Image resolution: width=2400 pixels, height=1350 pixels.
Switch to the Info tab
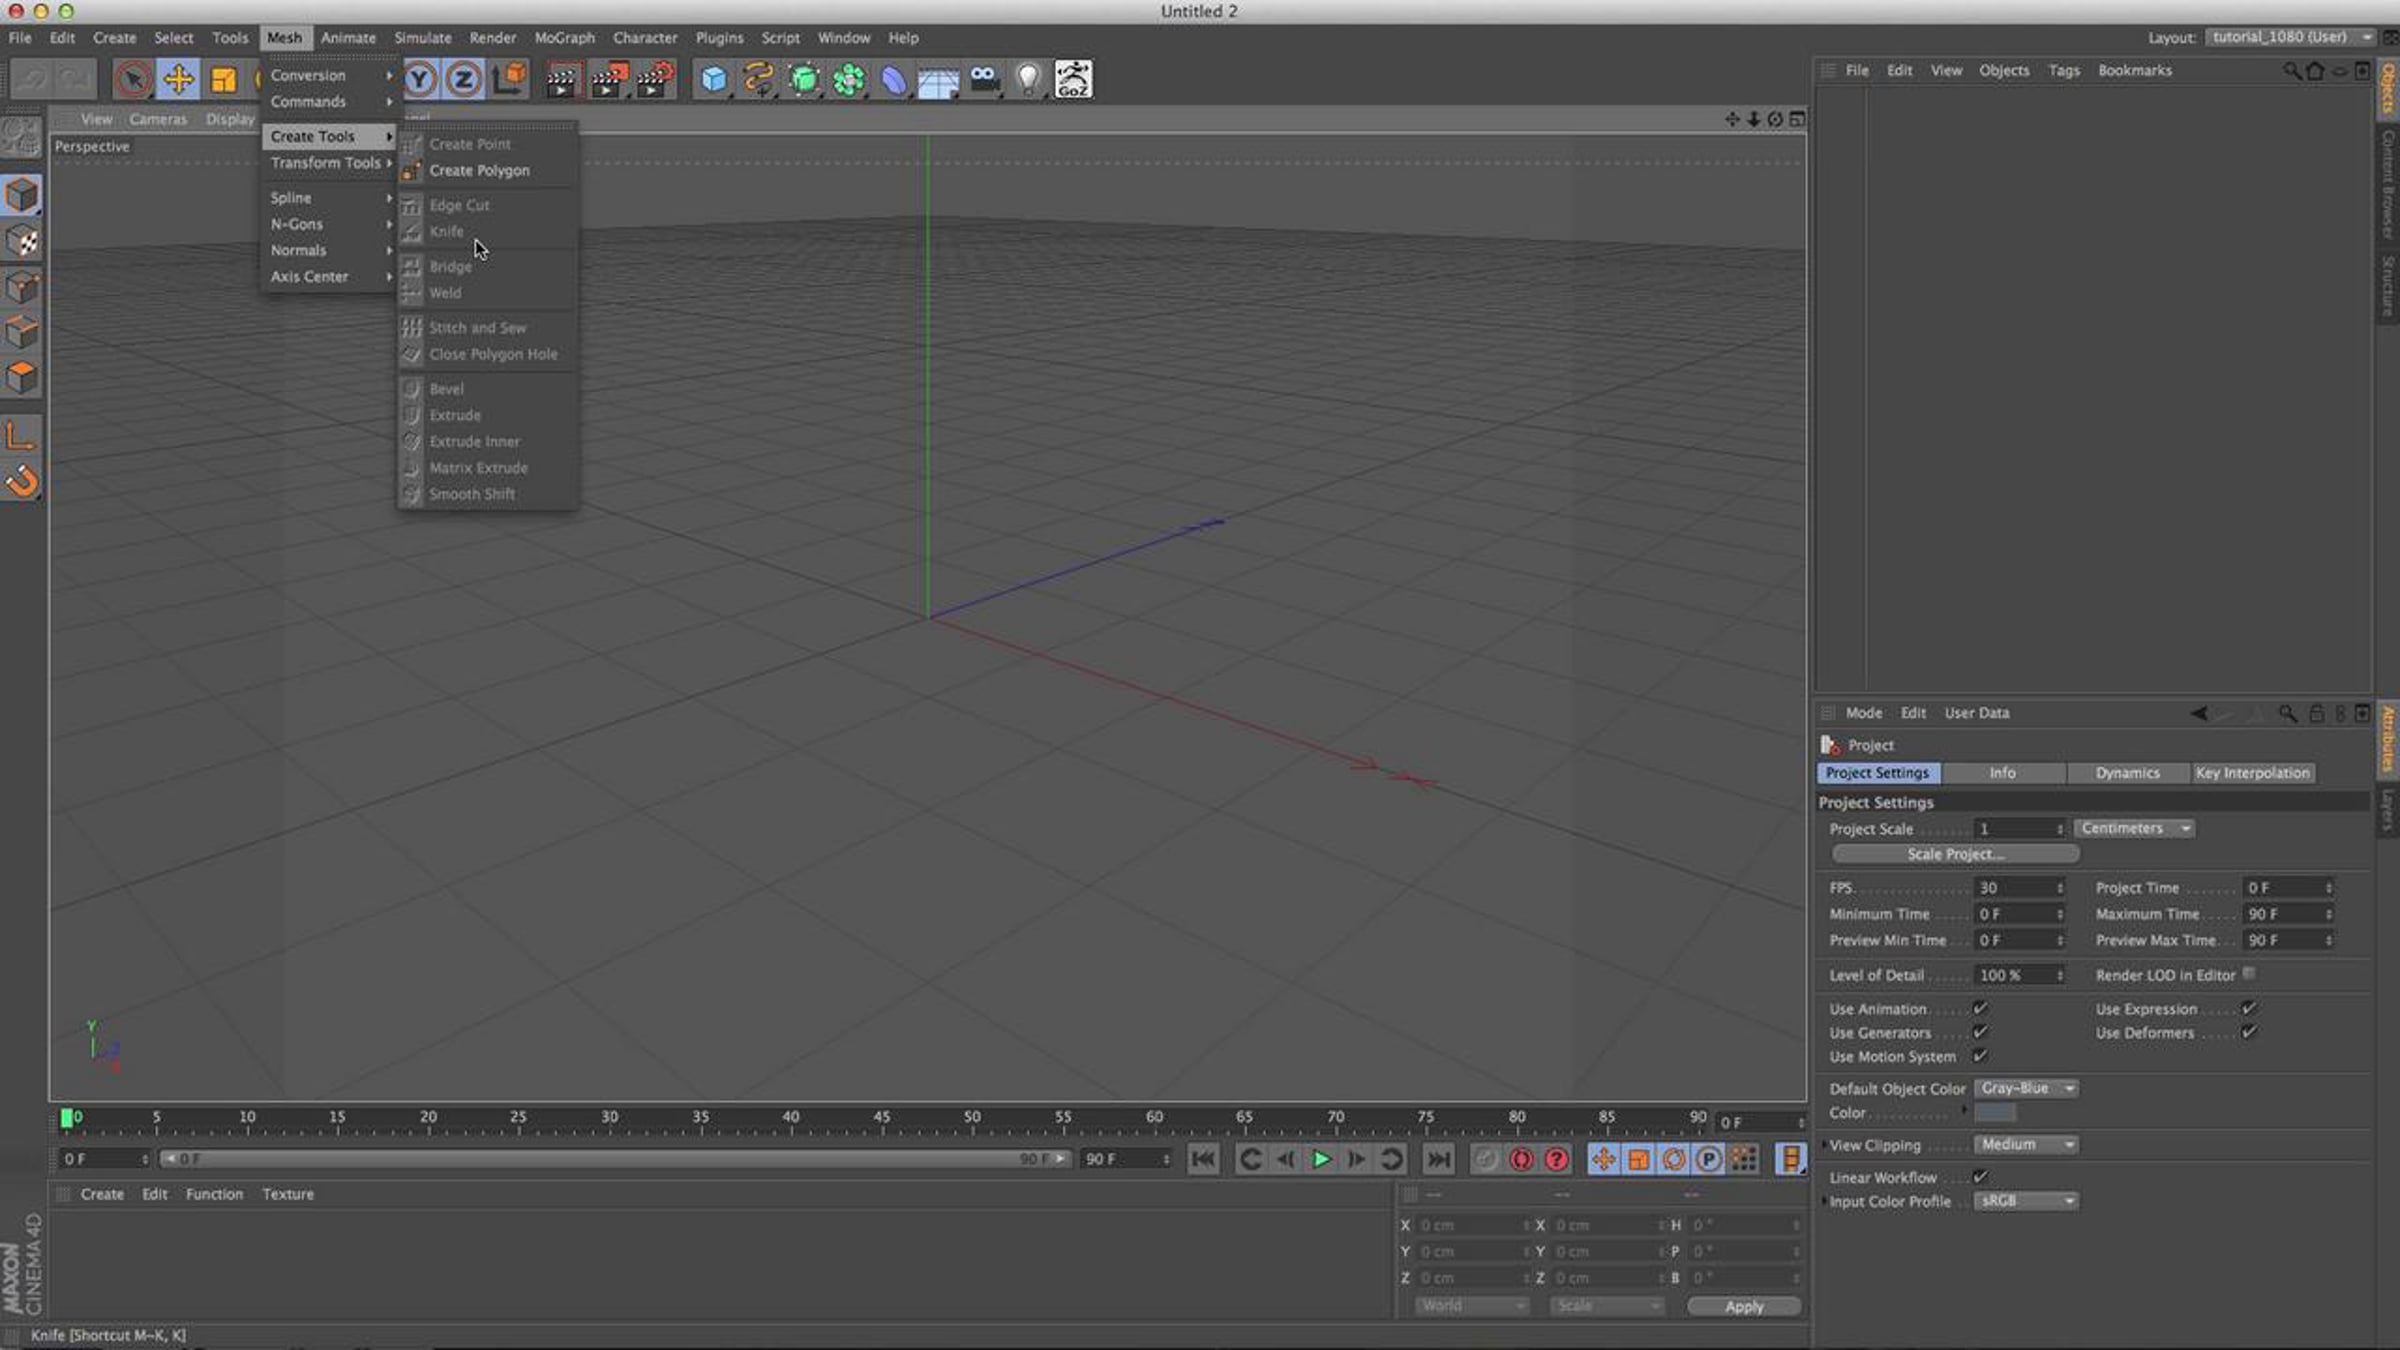[2003, 773]
